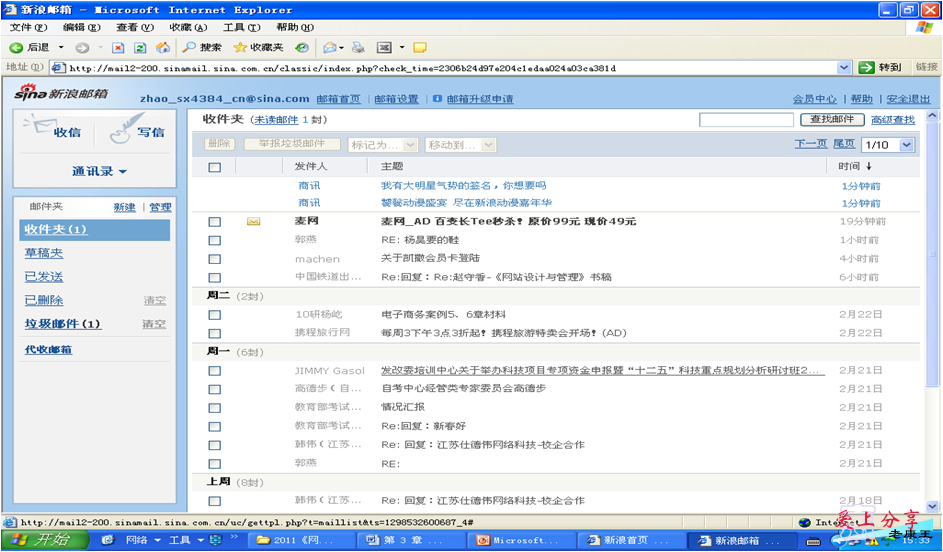Open the 垃圾邮件(1) spam folder
The image size is (943, 552).
(x=63, y=324)
